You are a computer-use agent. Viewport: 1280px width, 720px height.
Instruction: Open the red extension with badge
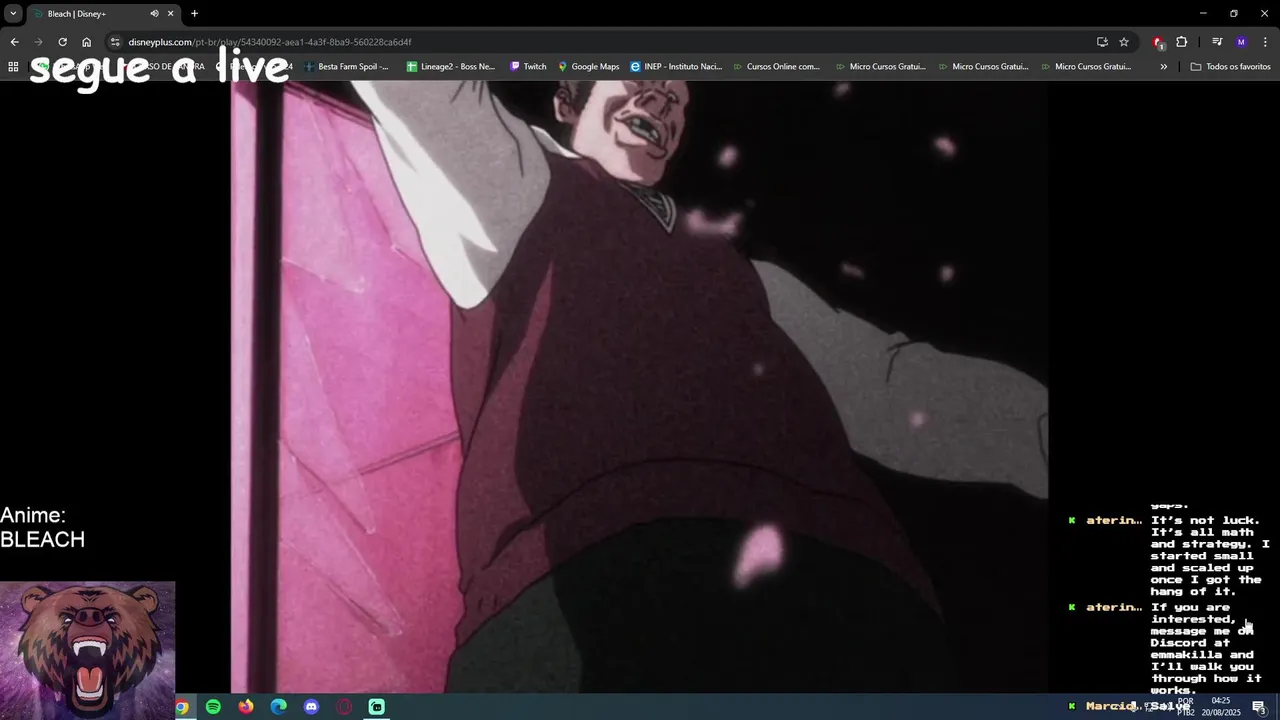pyautogui.click(x=1158, y=42)
